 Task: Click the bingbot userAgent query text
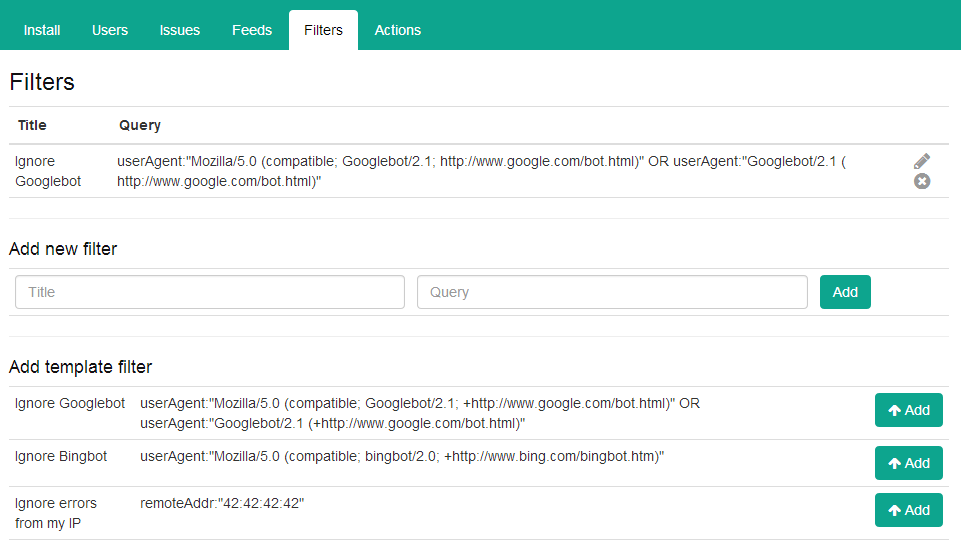(x=402, y=456)
